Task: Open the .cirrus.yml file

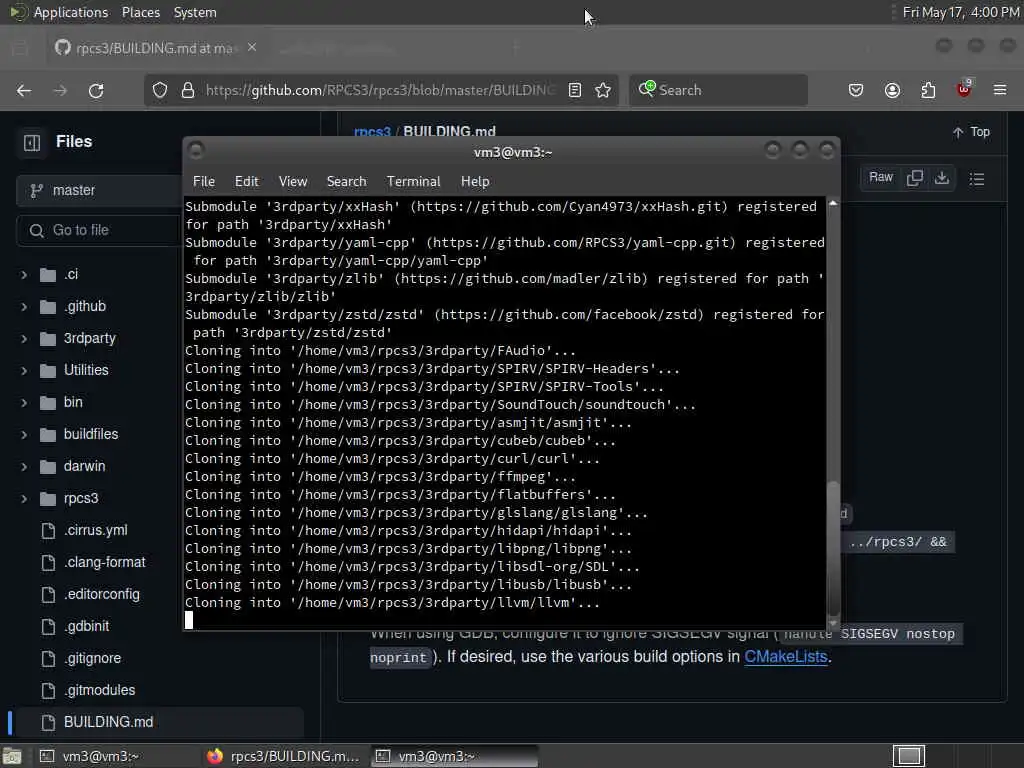Action: [x=95, y=530]
